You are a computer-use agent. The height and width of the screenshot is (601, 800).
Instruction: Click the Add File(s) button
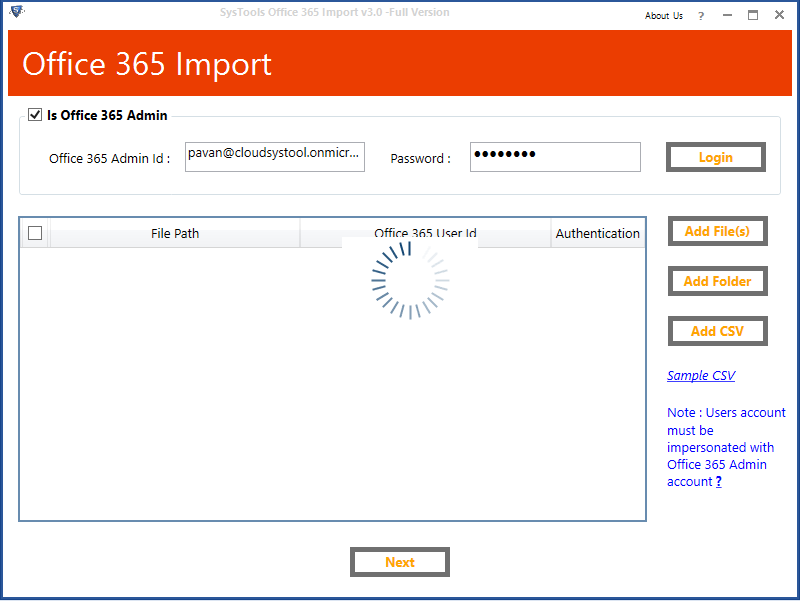(x=717, y=231)
